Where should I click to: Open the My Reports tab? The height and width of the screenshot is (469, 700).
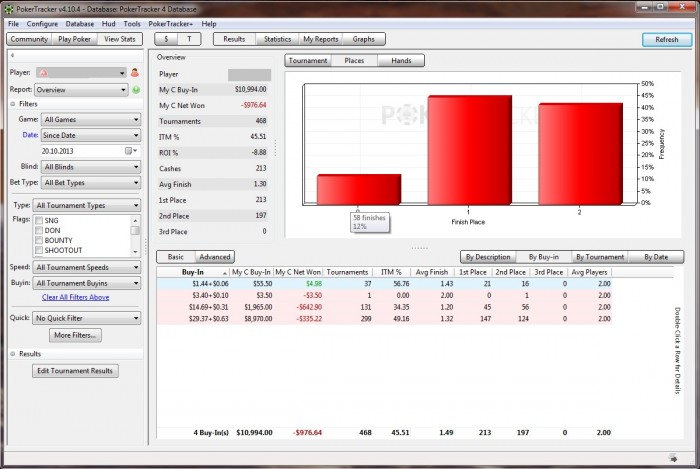tap(321, 39)
